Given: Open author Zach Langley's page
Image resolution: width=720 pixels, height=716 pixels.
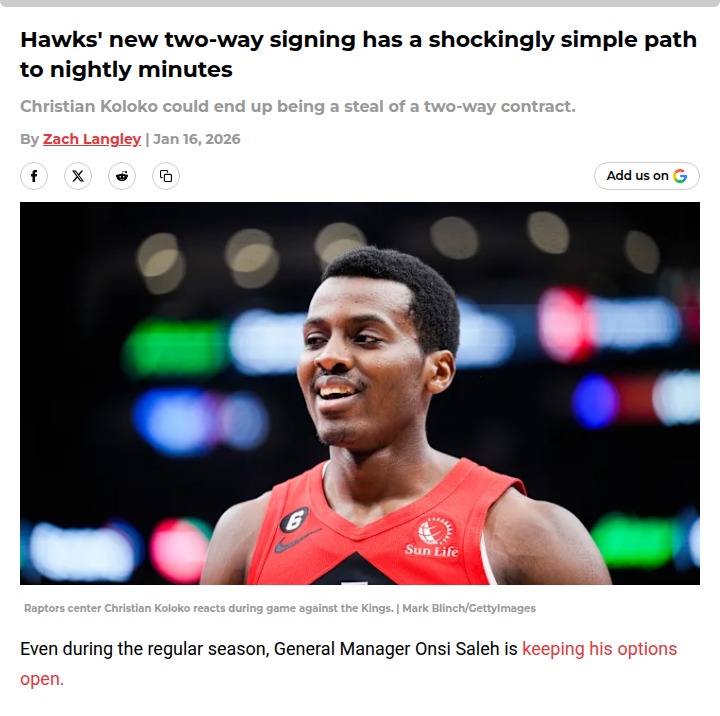Looking at the screenshot, I should point(92,139).
